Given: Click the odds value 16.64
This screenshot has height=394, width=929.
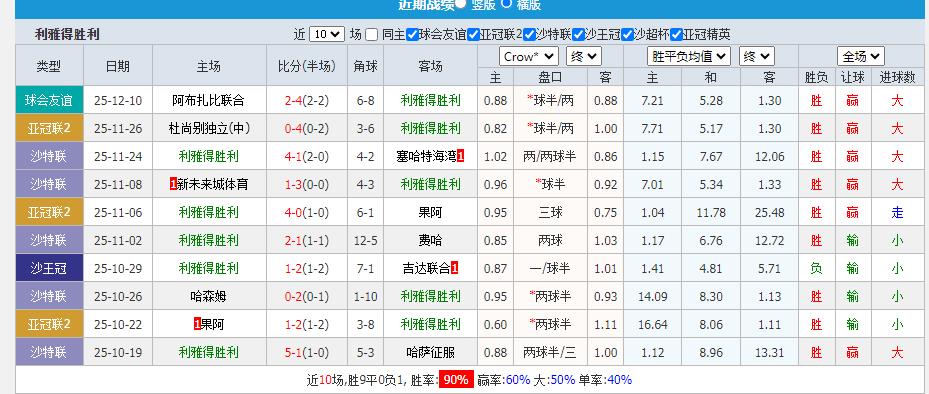Looking at the screenshot, I should pyautogui.click(x=652, y=325).
